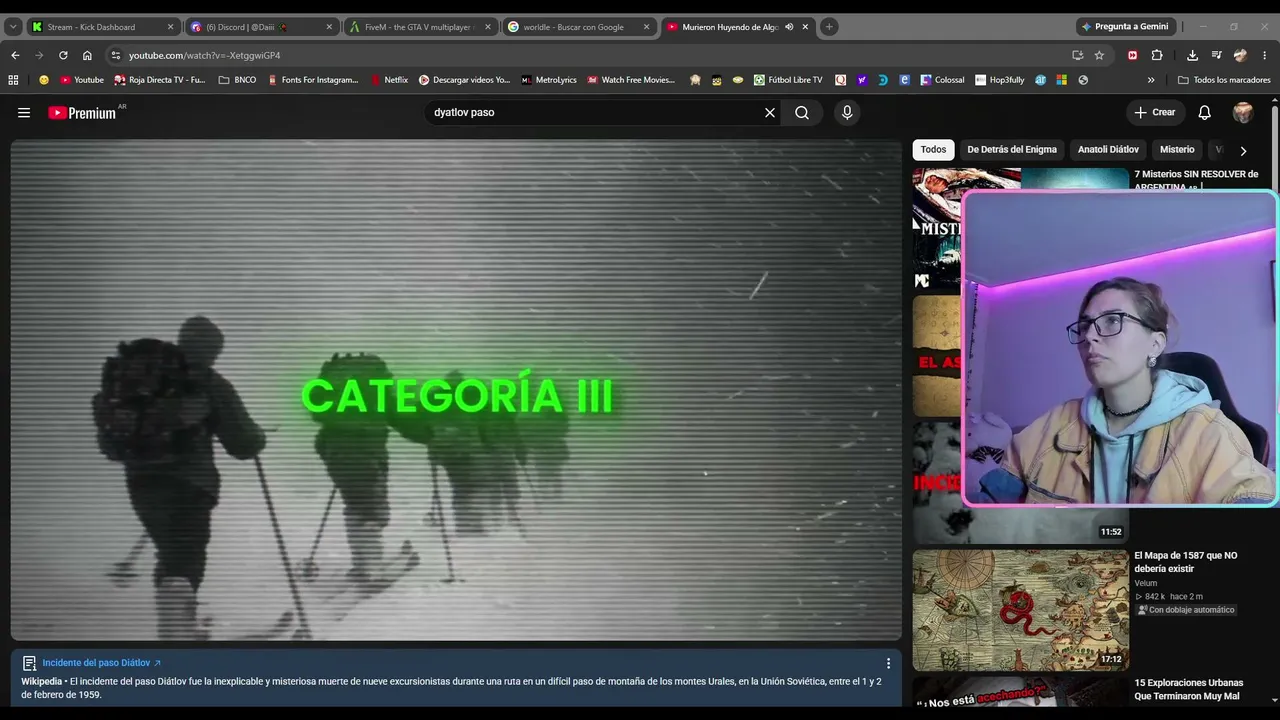
Task: Switch to worldle Google search tab
Action: [x=578, y=27]
